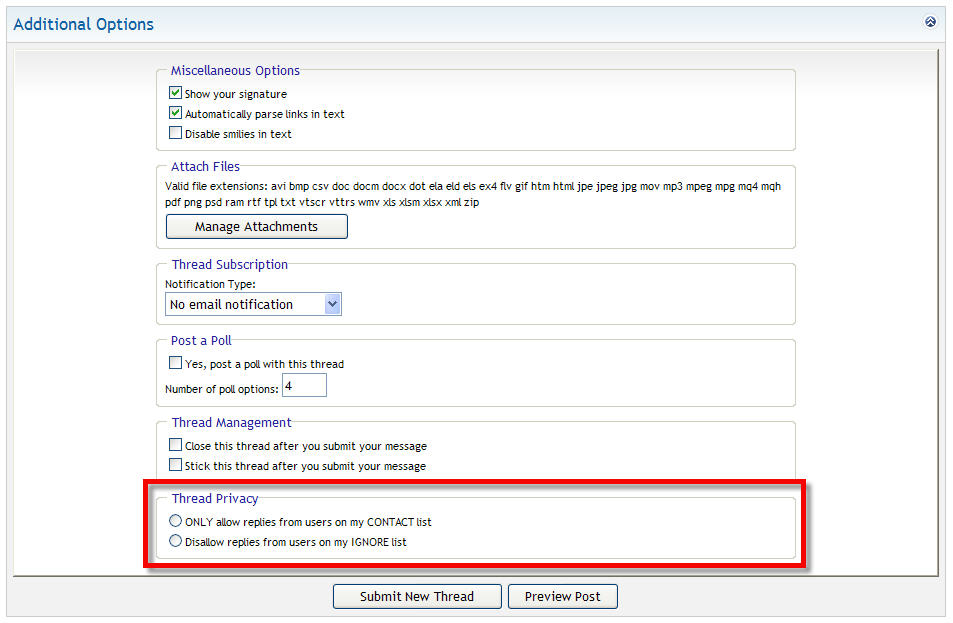
Task: Open the Notification Type dropdown
Action: coord(253,304)
